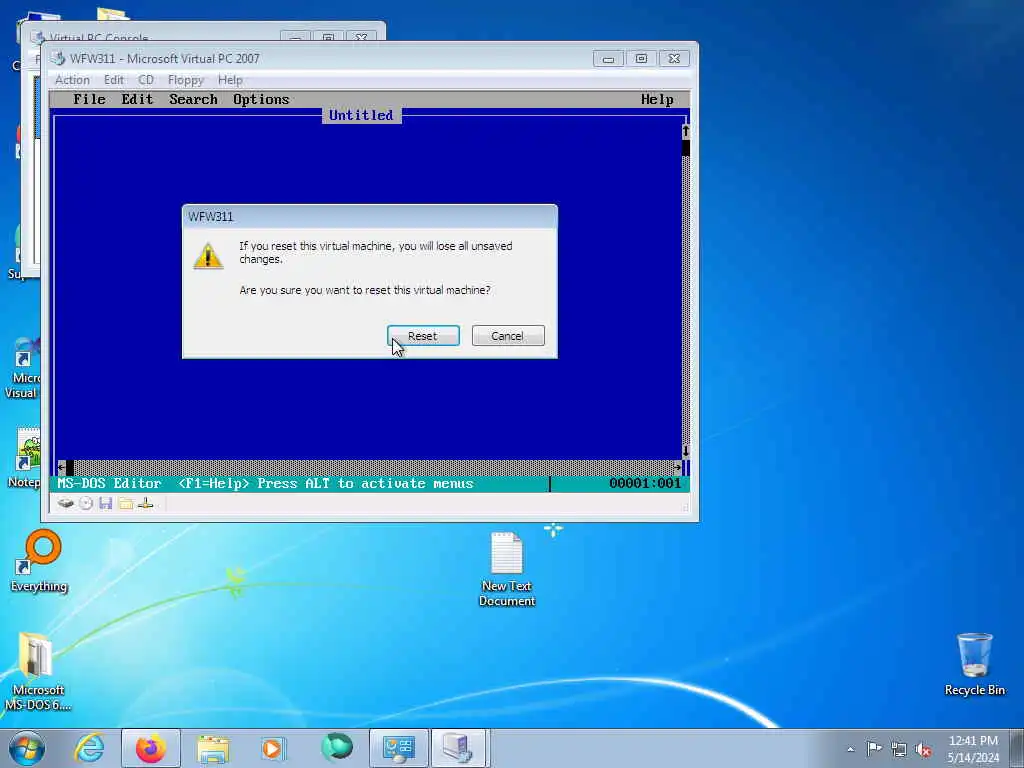Click the CD drive status icon

pos(86,504)
